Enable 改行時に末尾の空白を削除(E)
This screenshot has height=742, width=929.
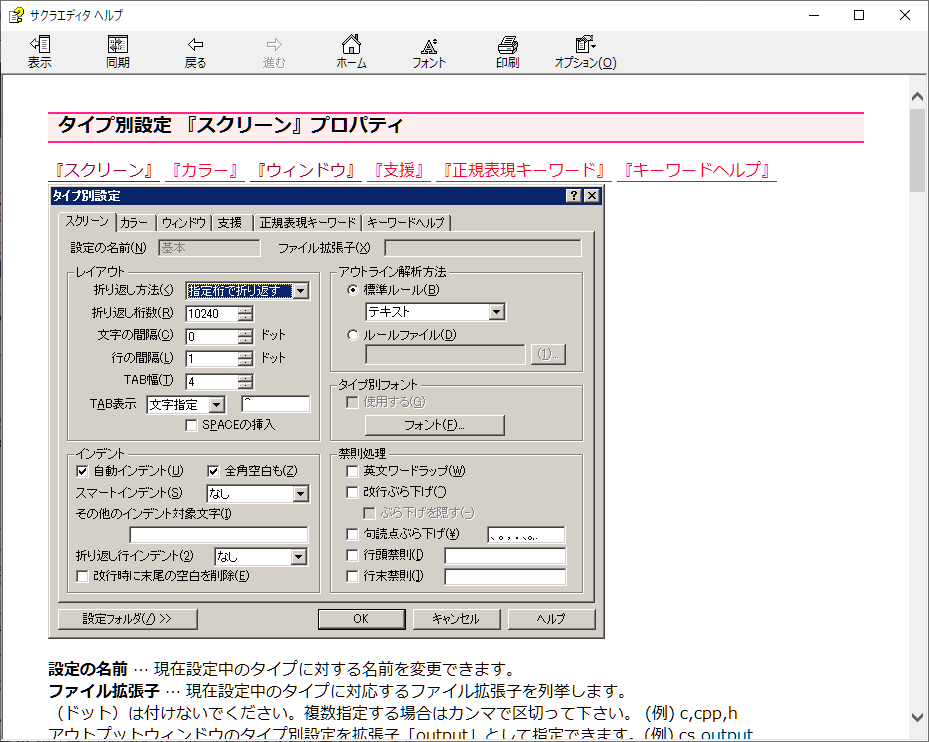pyautogui.click(x=82, y=576)
